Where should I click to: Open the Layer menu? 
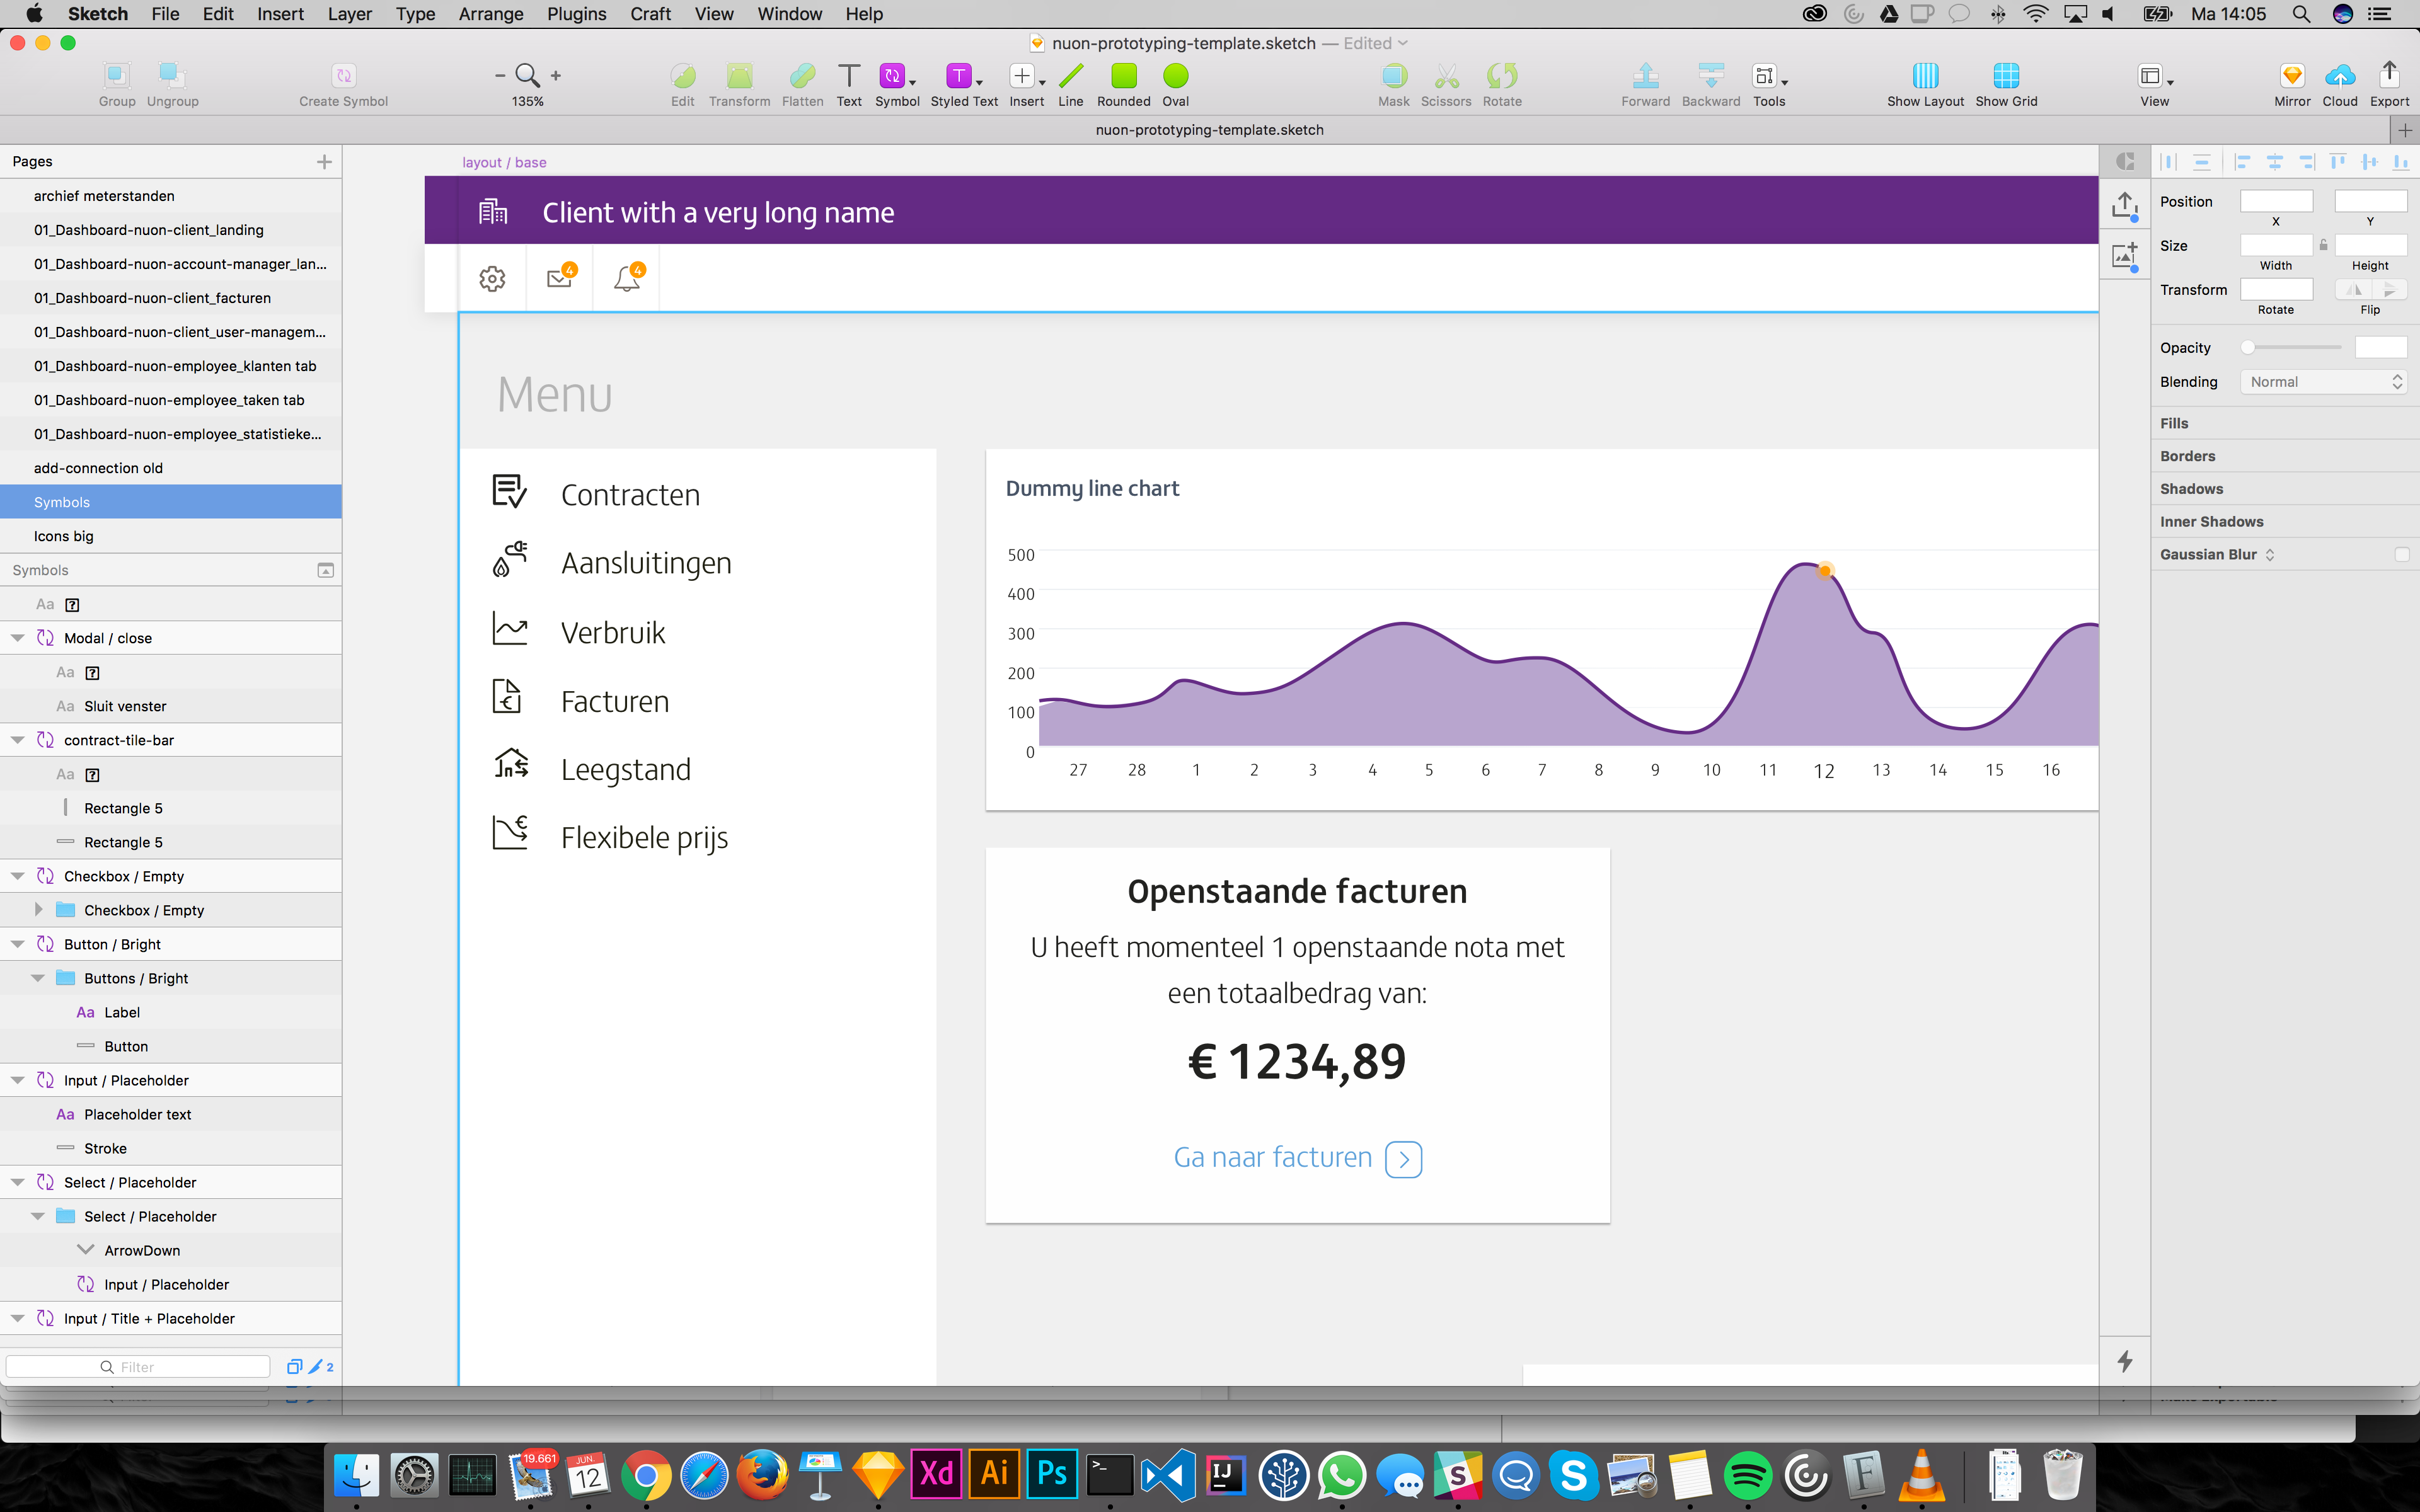coord(349,14)
